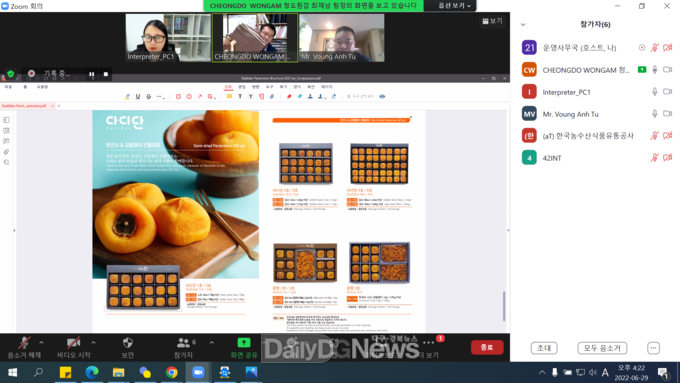Screen dimensions: 680x383
Task: Click the 모두 음소거 button
Action: 602,348
